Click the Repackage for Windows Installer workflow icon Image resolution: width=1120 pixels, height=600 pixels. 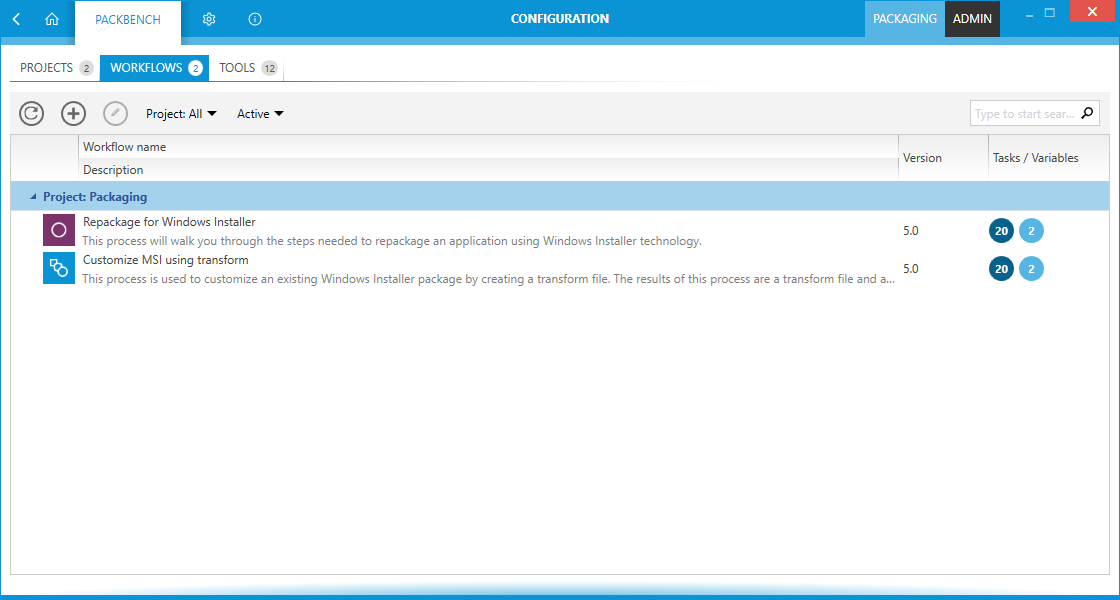58,230
